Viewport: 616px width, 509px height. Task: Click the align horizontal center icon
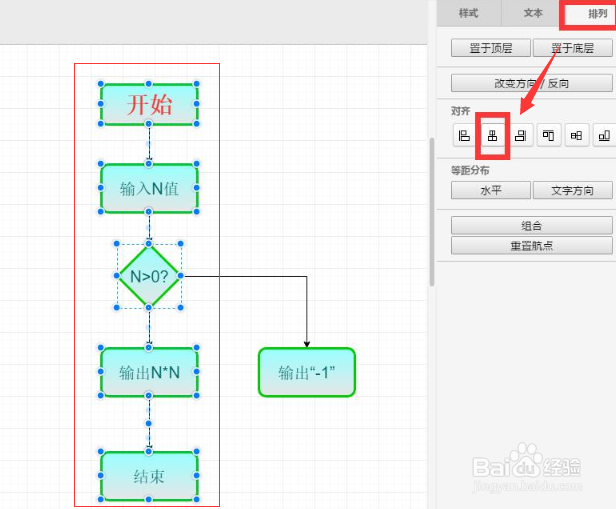(493, 135)
